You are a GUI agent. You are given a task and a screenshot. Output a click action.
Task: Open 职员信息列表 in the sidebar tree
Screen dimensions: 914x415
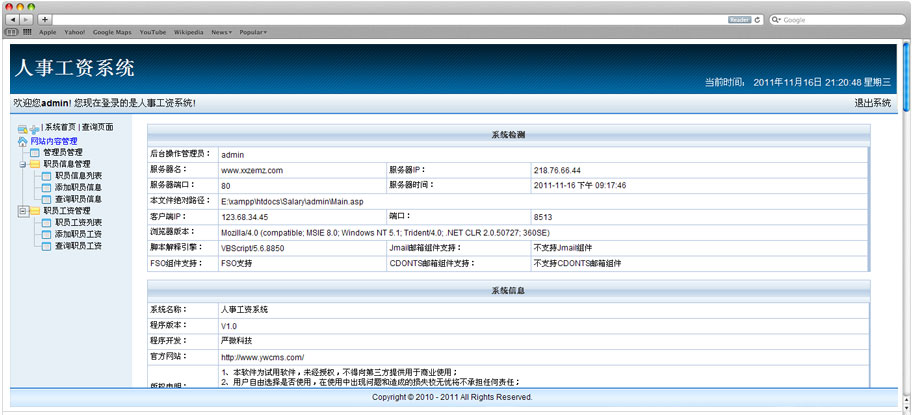pos(78,176)
